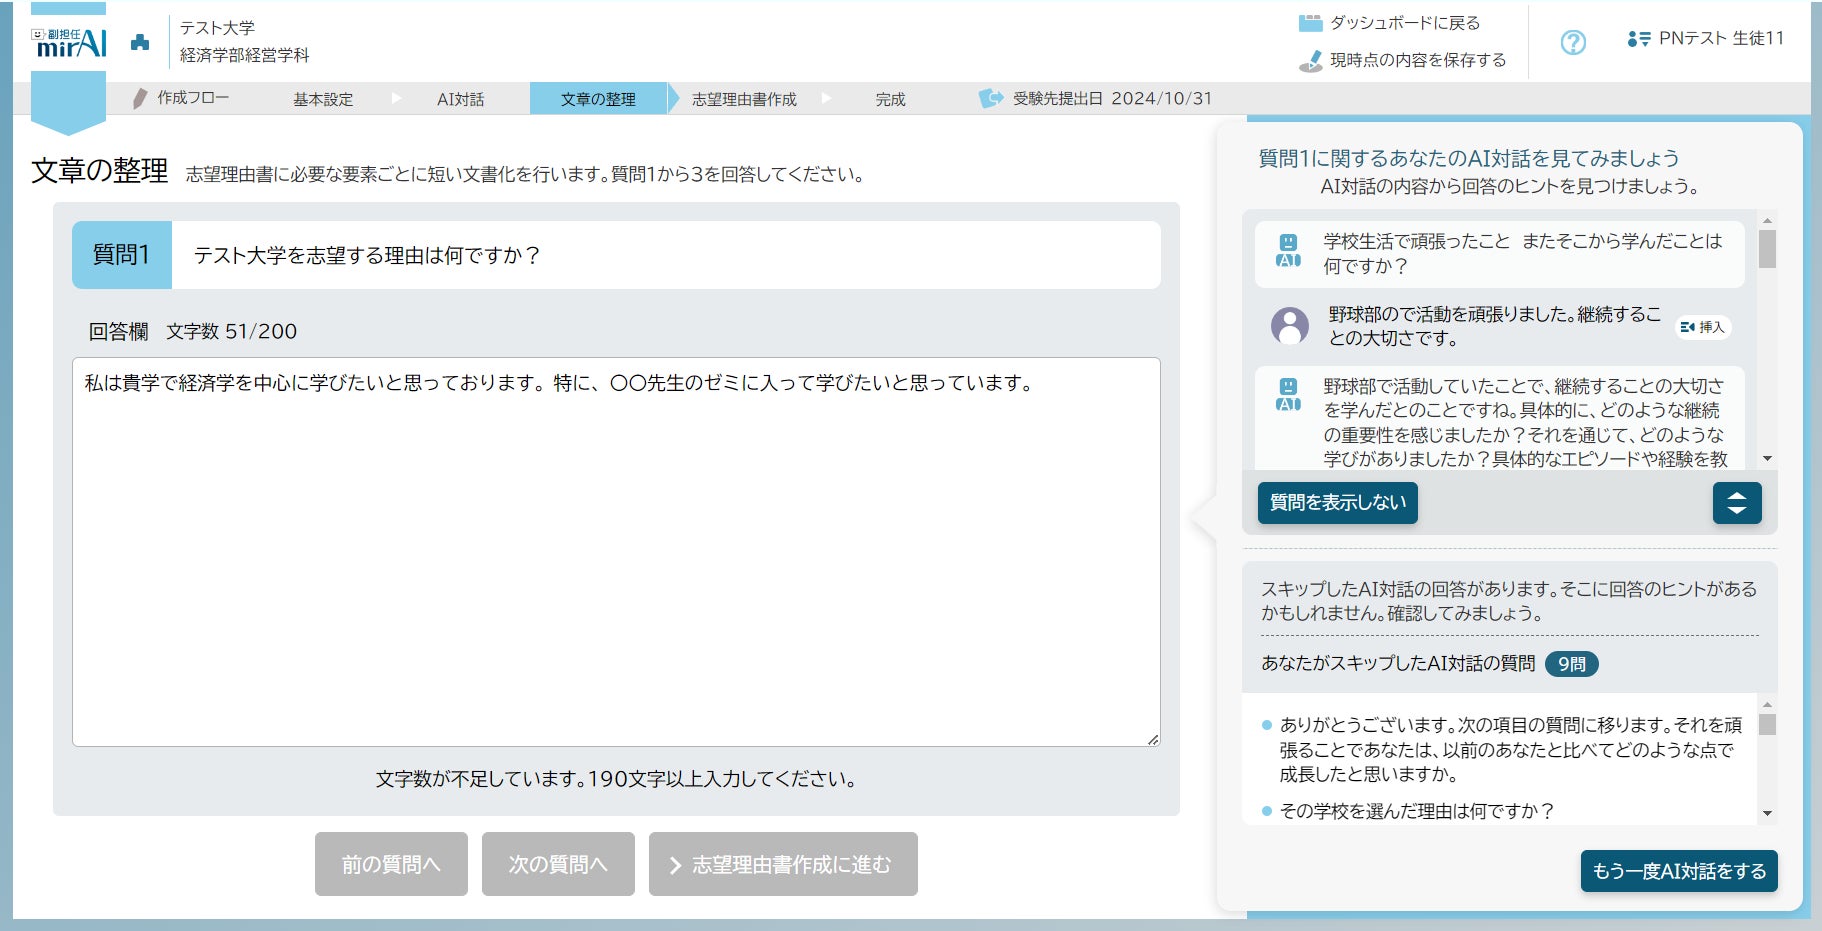Focus the 回答欄 answer text area

point(616,552)
